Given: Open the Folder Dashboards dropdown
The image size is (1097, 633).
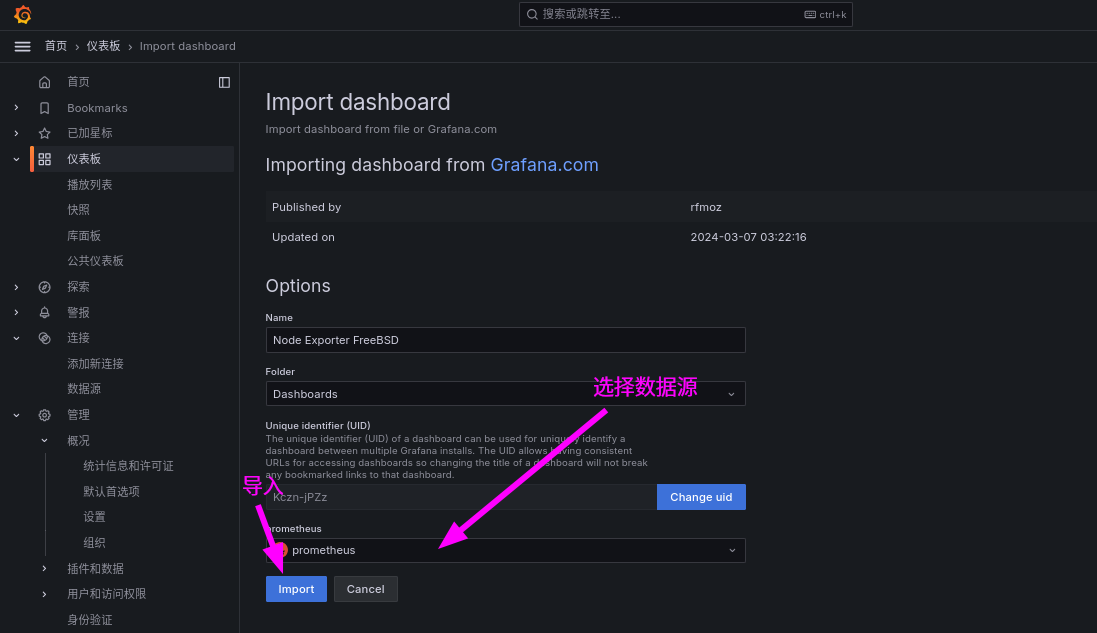Looking at the screenshot, I should [505, 394].
